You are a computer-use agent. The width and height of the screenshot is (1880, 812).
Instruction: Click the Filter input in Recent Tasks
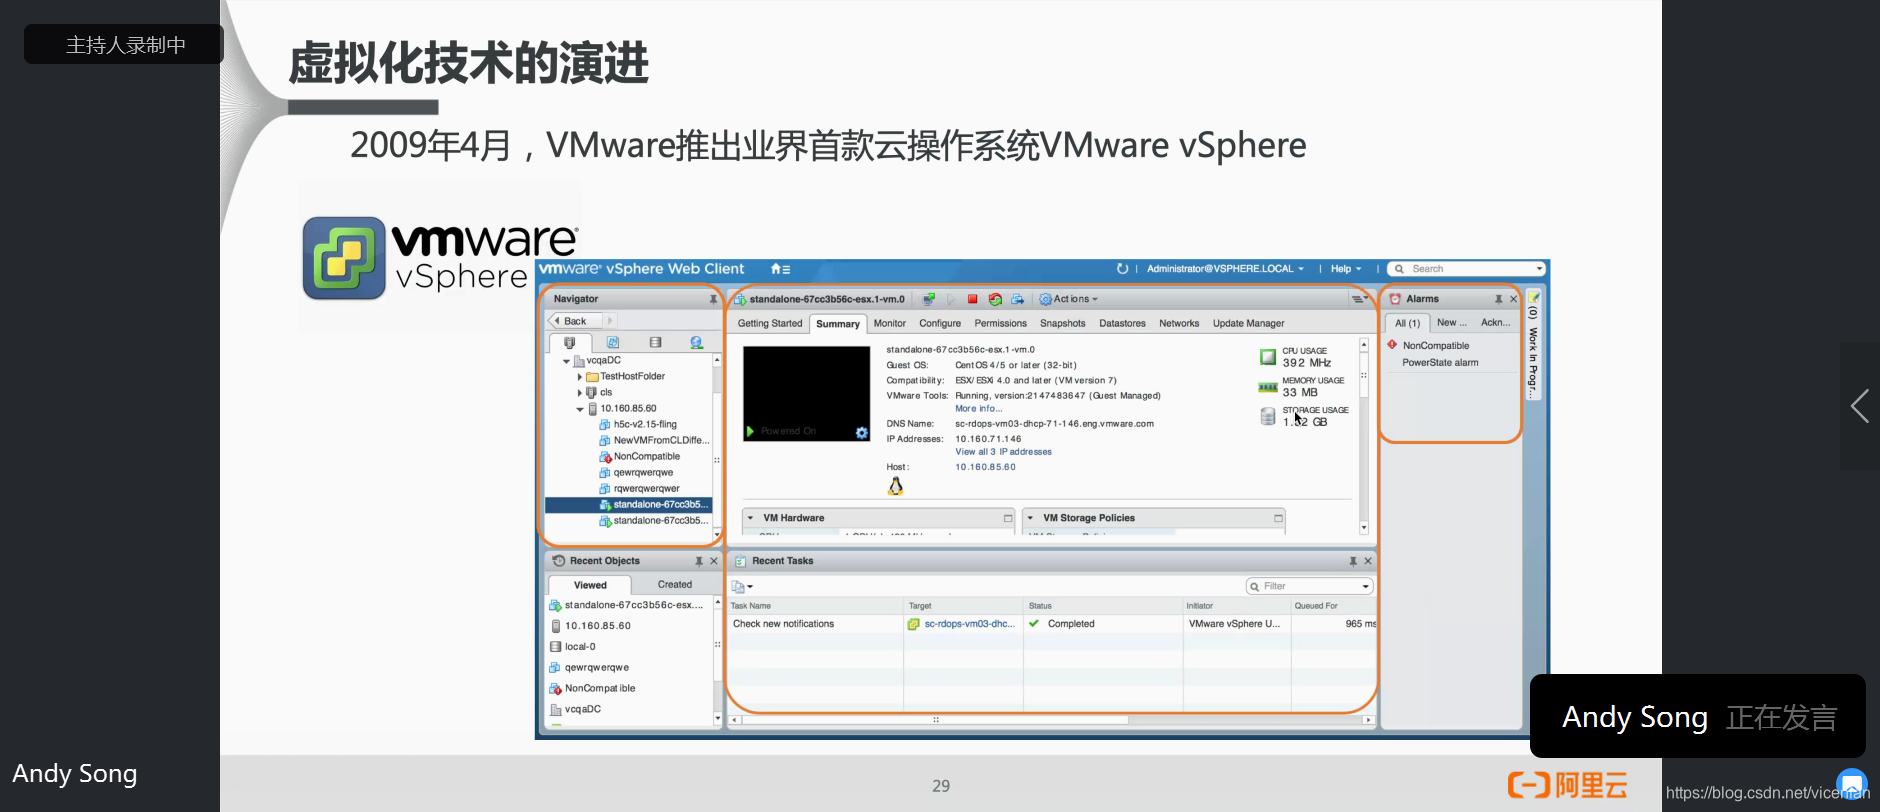pyautogui.click(x=1308, y=586)
